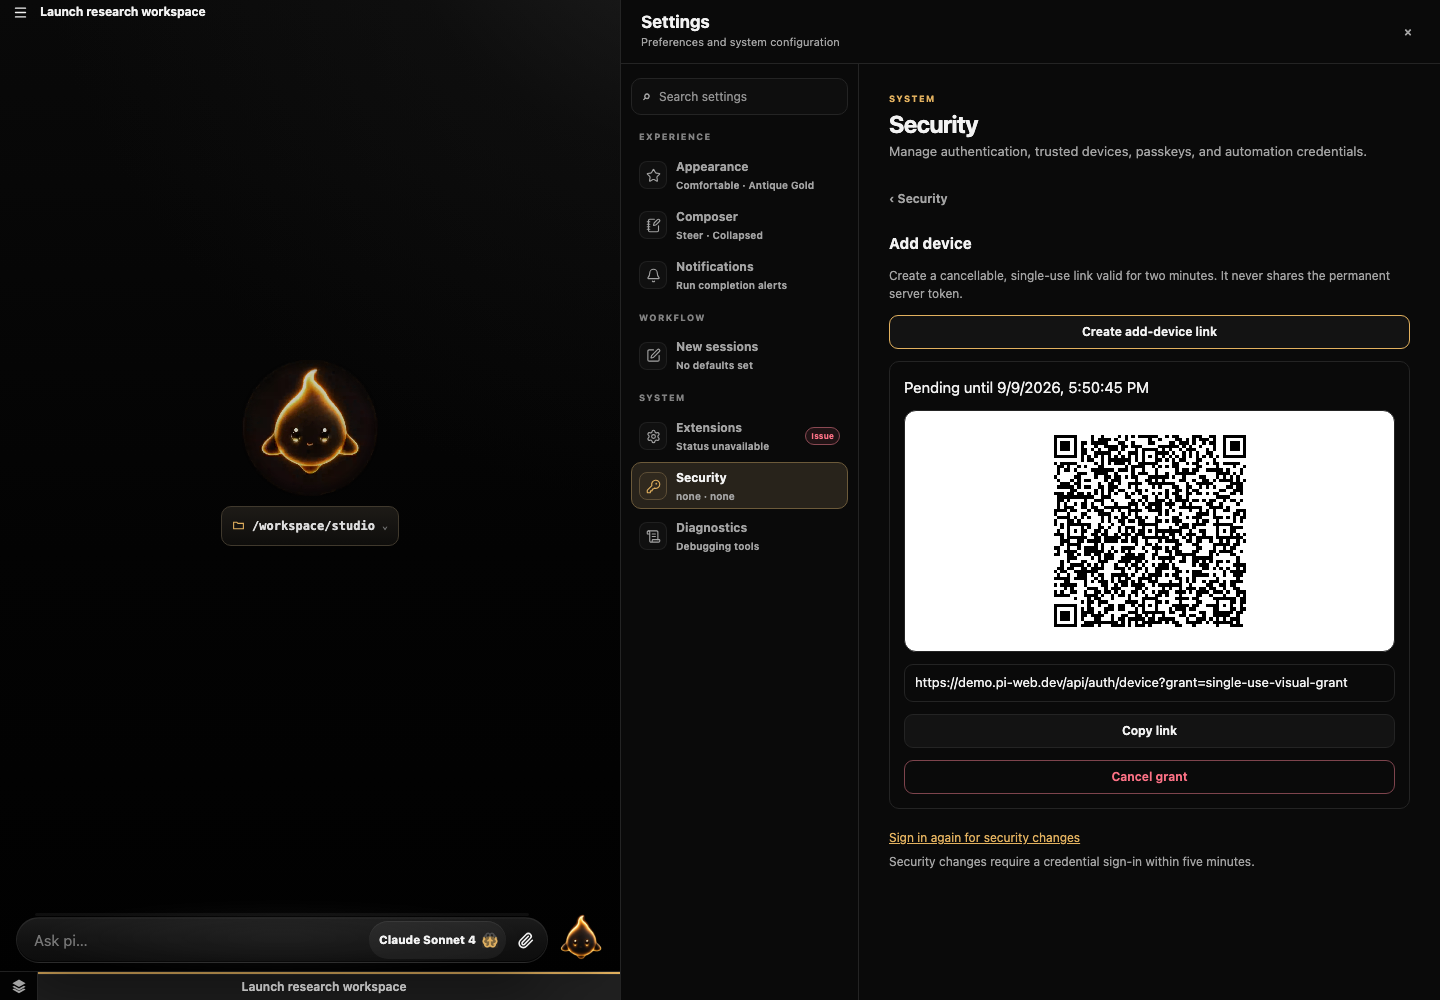The image size is (1440, 1000).
Task: Select the Security settings item
Action: pos(739,486)
